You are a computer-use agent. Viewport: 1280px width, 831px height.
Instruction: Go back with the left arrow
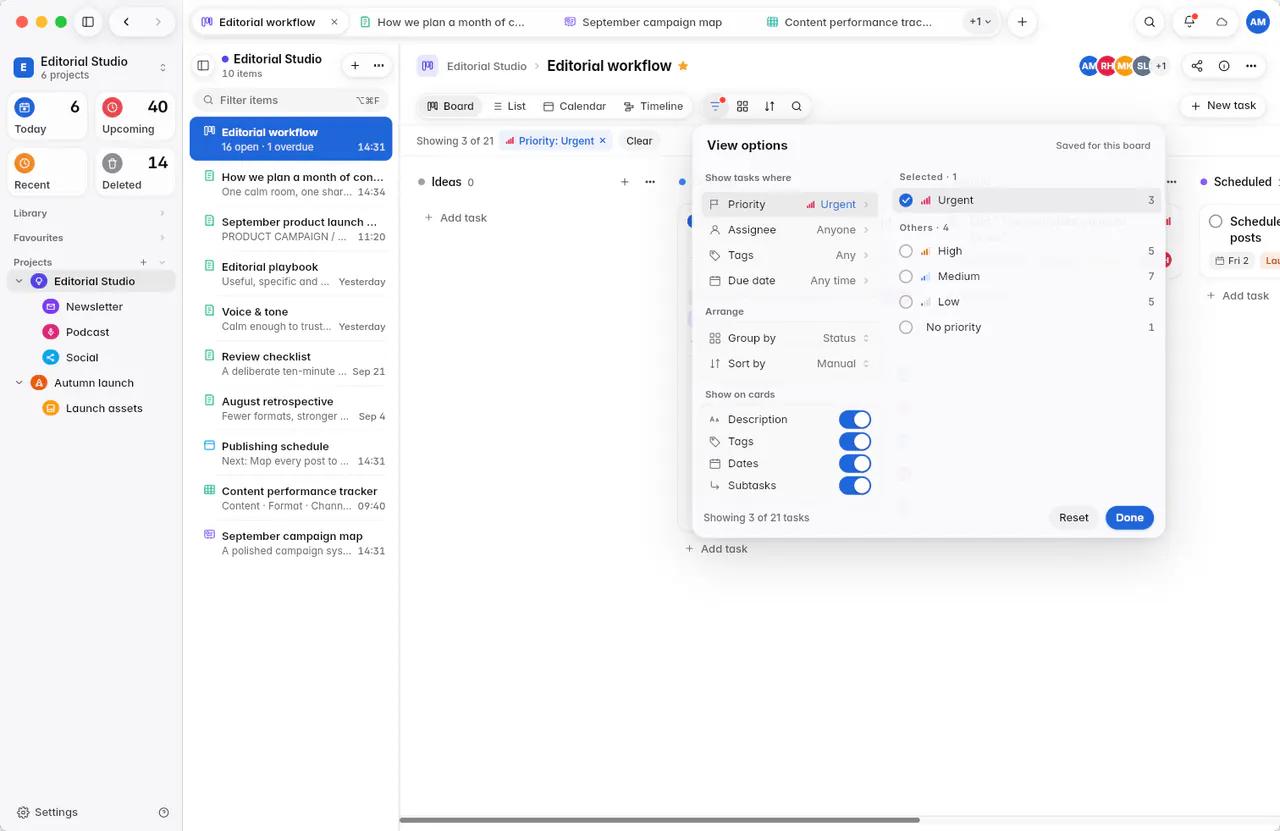click(126, 22)
